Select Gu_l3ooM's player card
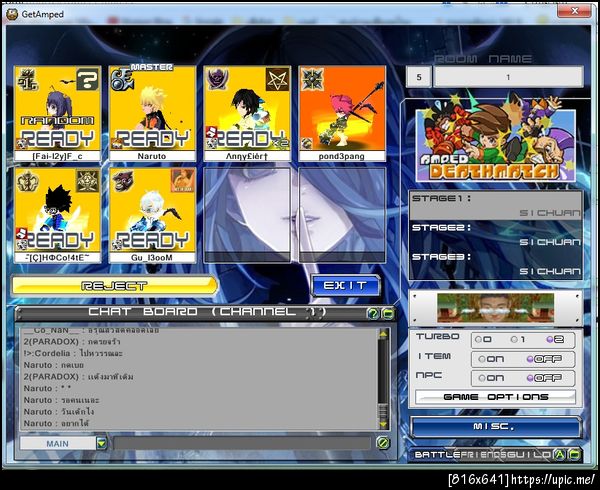This screenshot has height=490, width=600. [x=152, y=215]
